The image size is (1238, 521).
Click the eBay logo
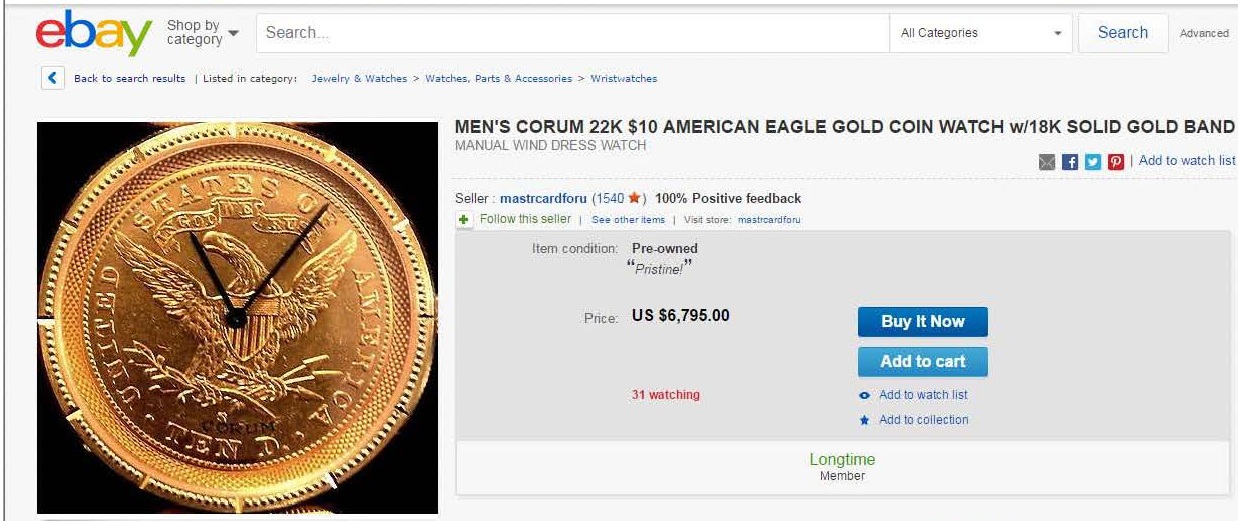93,33
